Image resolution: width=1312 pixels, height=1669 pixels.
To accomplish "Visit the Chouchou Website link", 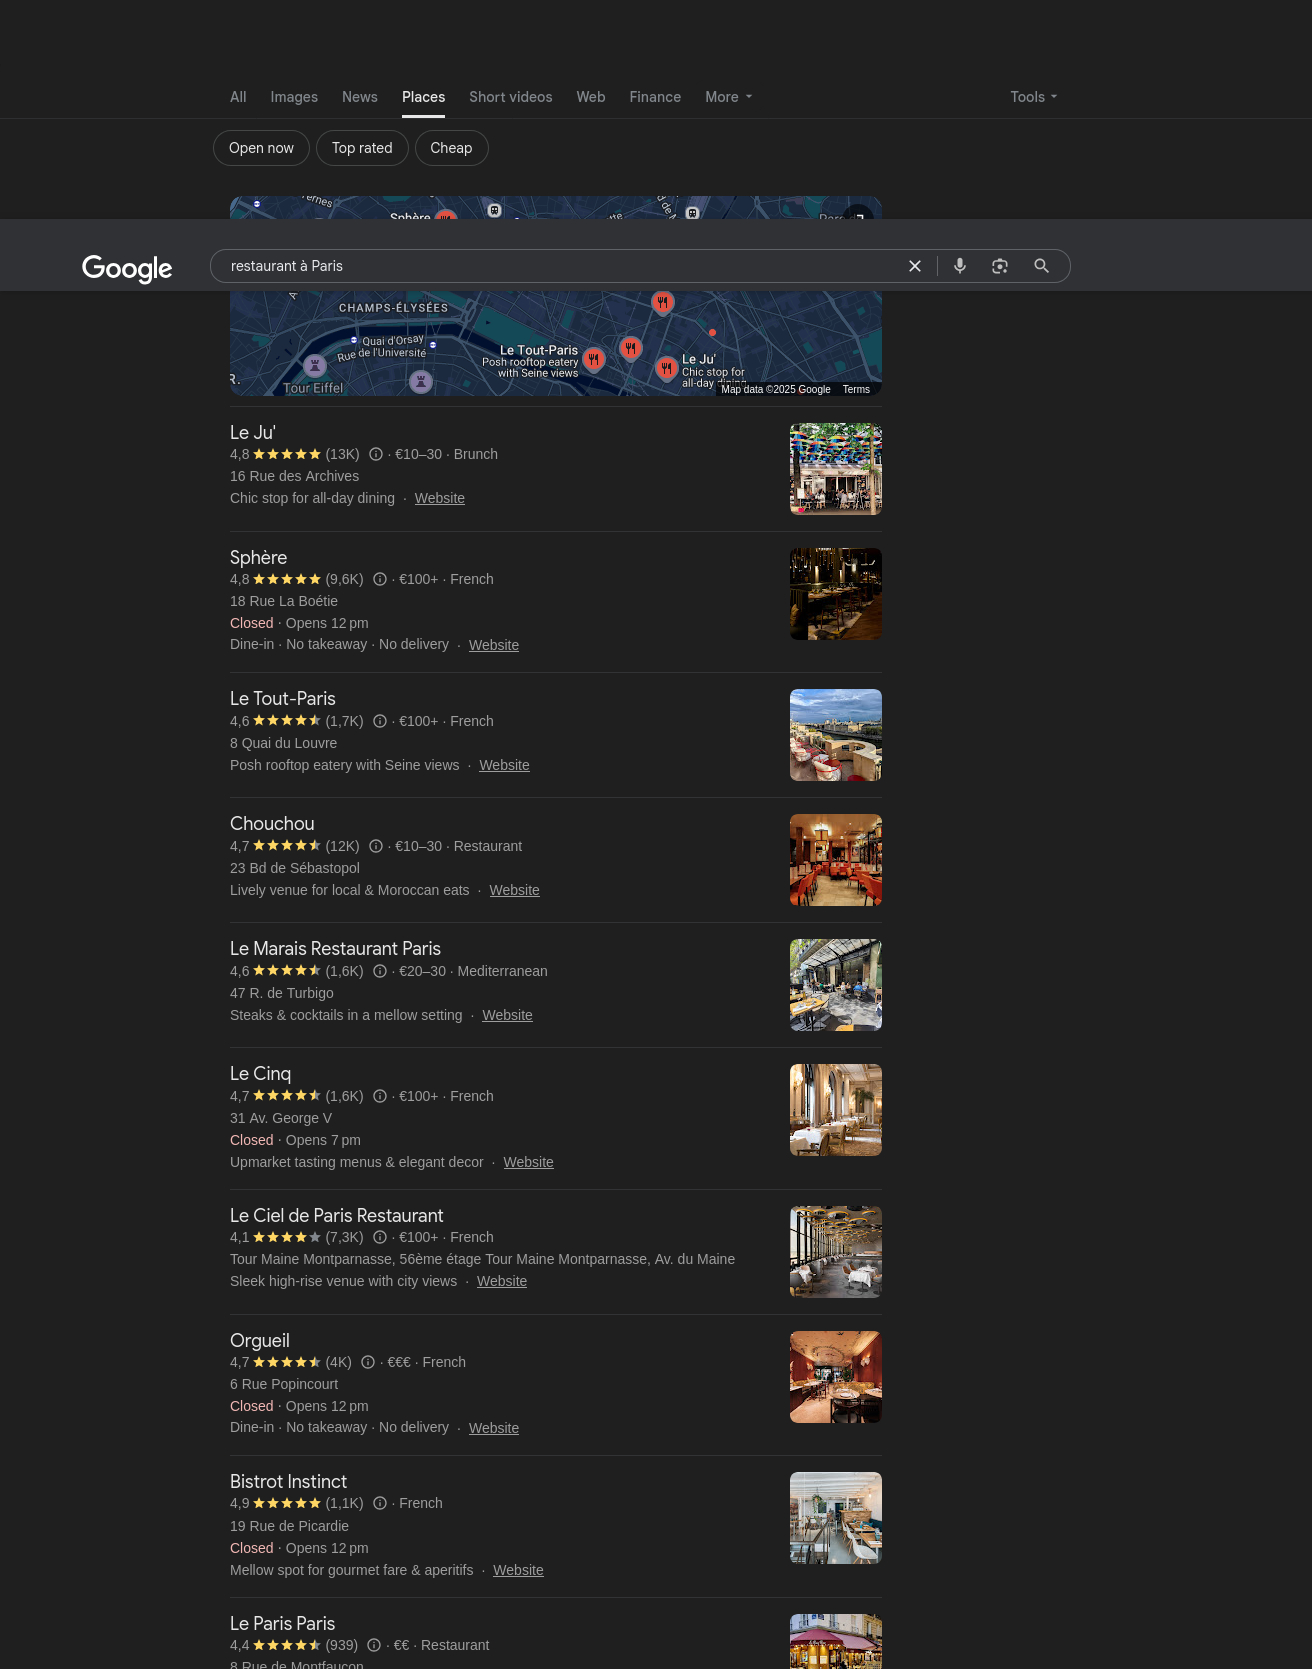I will (514, 890).
